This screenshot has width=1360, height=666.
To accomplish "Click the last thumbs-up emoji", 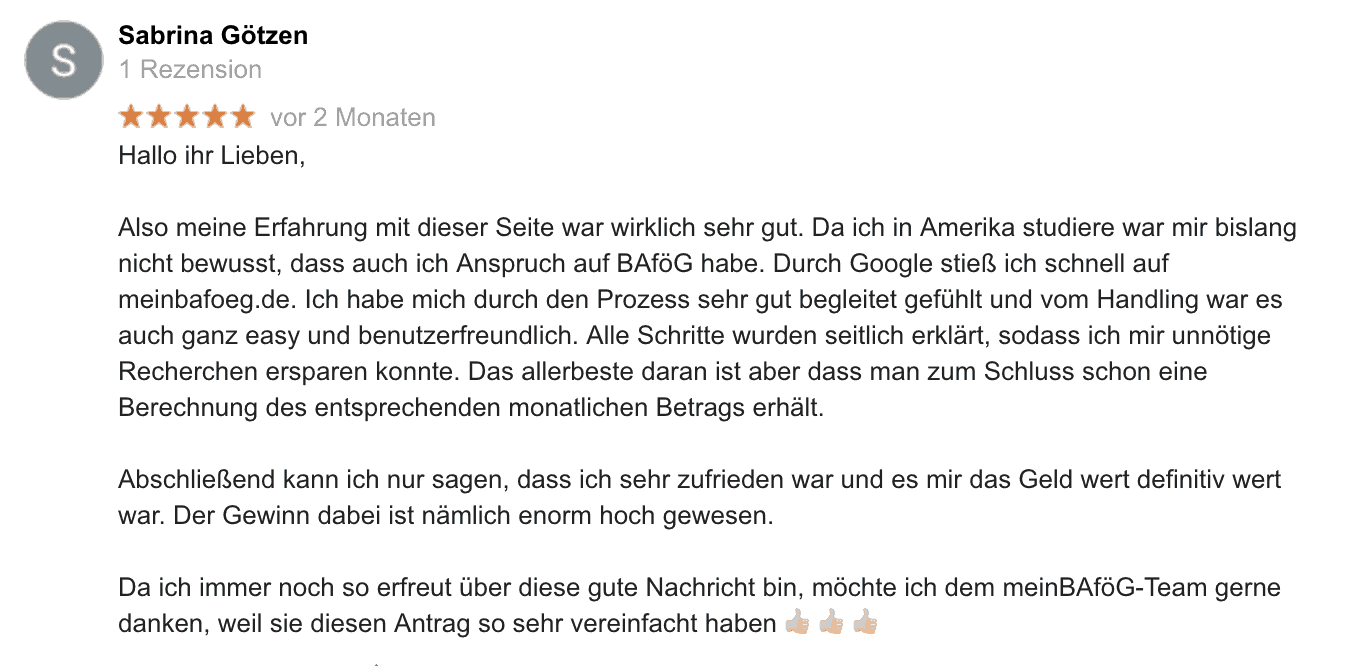I will click(865, 624).
